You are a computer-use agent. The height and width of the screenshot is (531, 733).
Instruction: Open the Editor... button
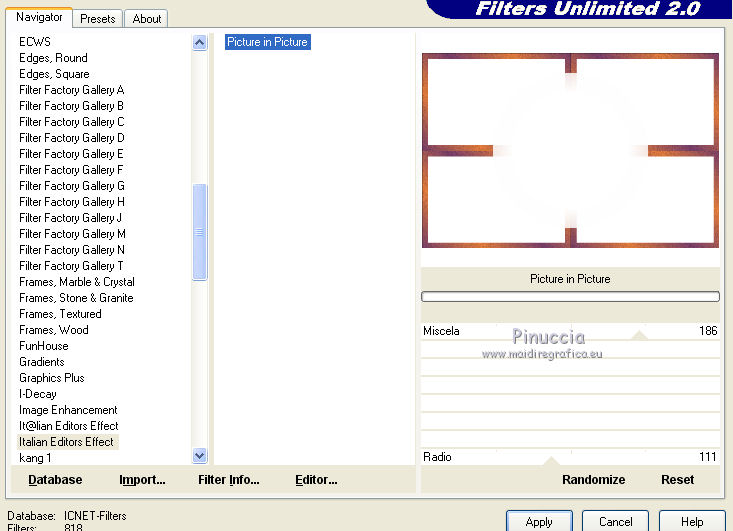tap(316, 480)
